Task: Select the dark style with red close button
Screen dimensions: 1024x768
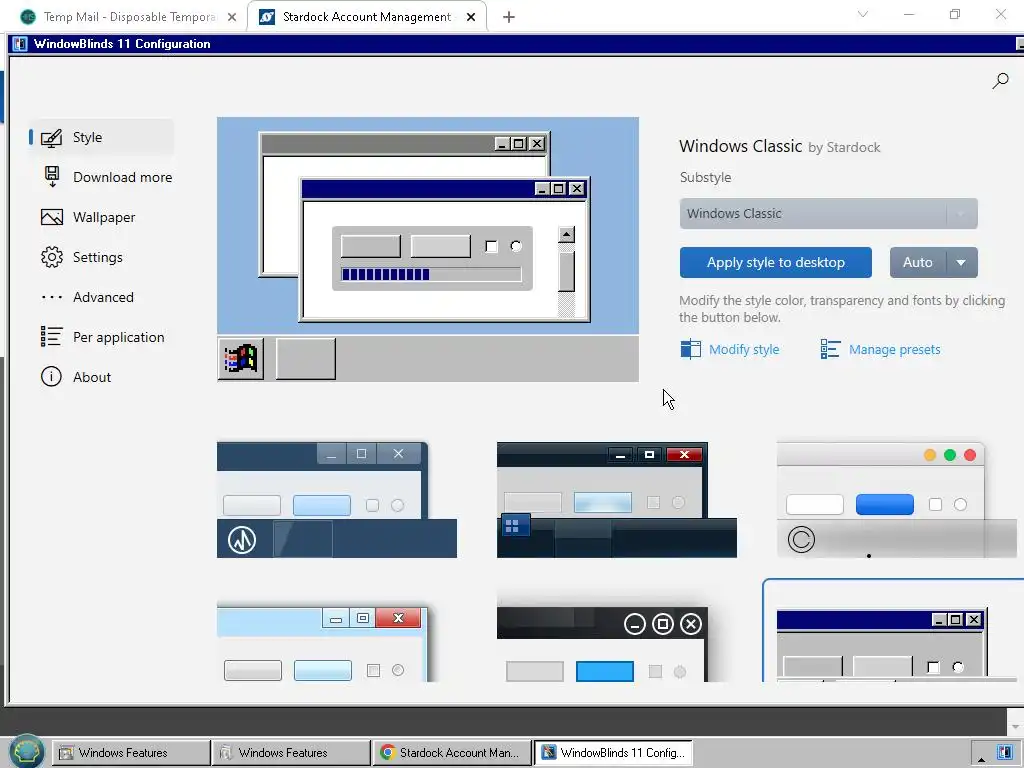Action: click(616, 500)
